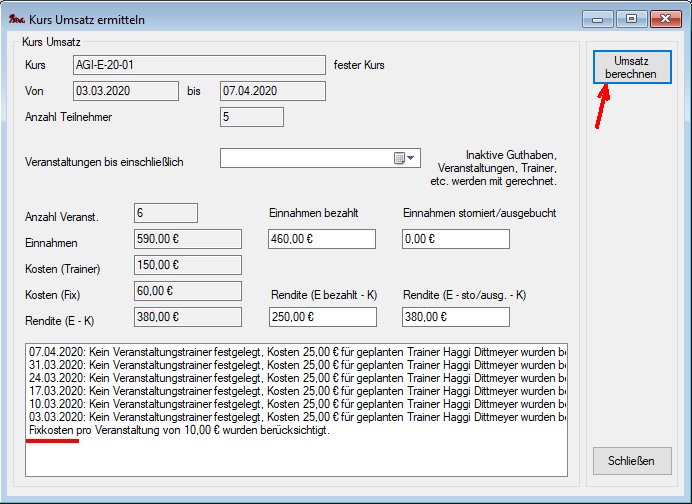The width and height of the screenshot is (692, 504).
Task: Select the Von date field
Action: point(124,91)
